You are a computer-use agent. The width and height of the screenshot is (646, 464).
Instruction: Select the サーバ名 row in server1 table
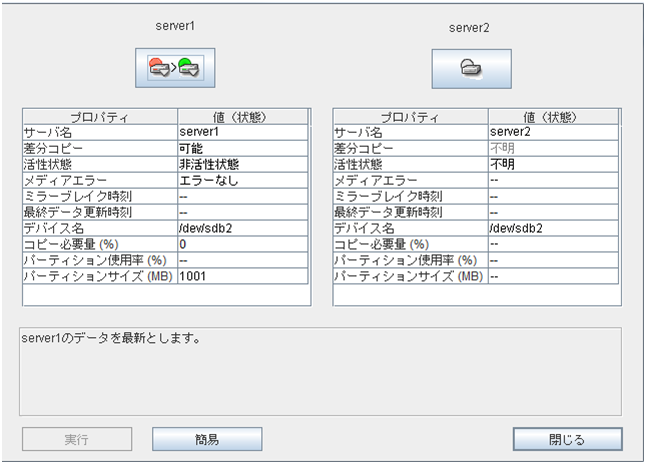click(x=99, y=131)
